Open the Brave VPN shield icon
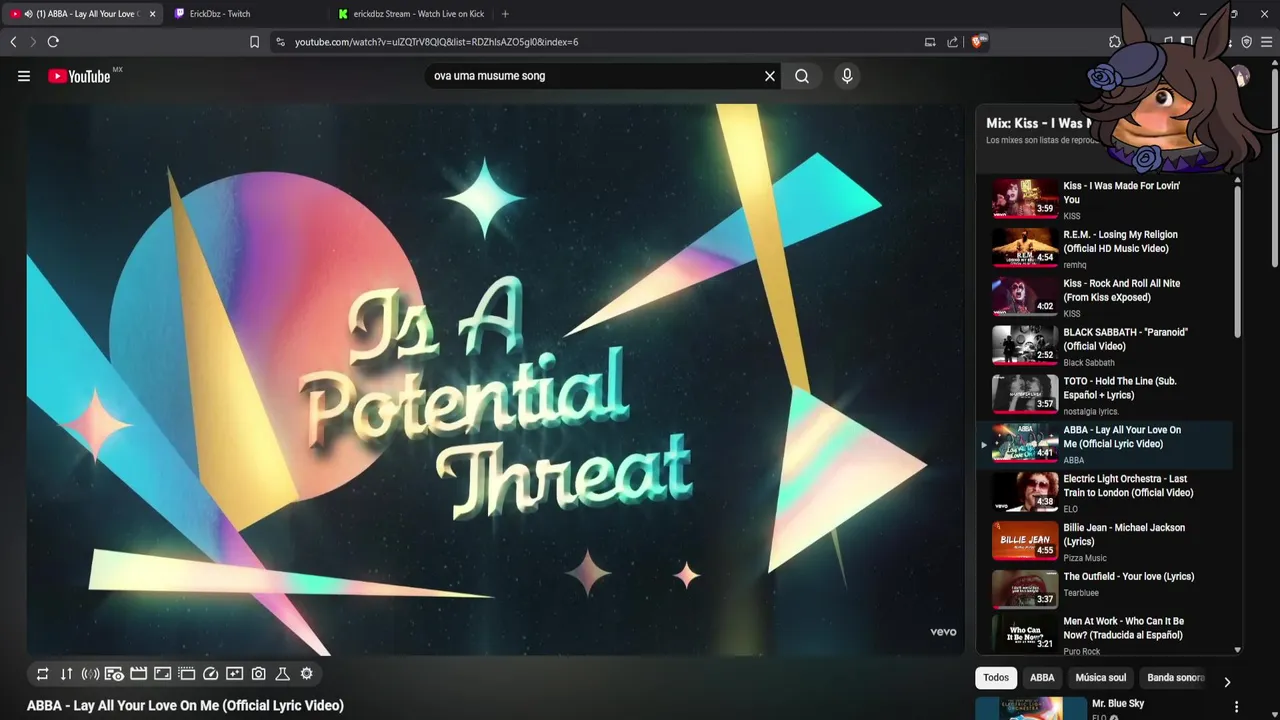 pyautogui.click(x=1246, y=42)
